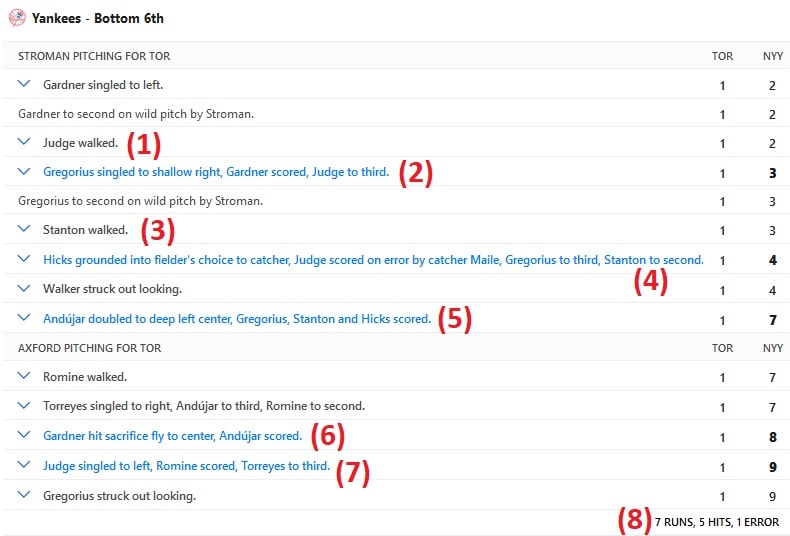Click the Yankees team logo icon
The width and height of the screenshot is (790, 536).
[x=17, y=18]
